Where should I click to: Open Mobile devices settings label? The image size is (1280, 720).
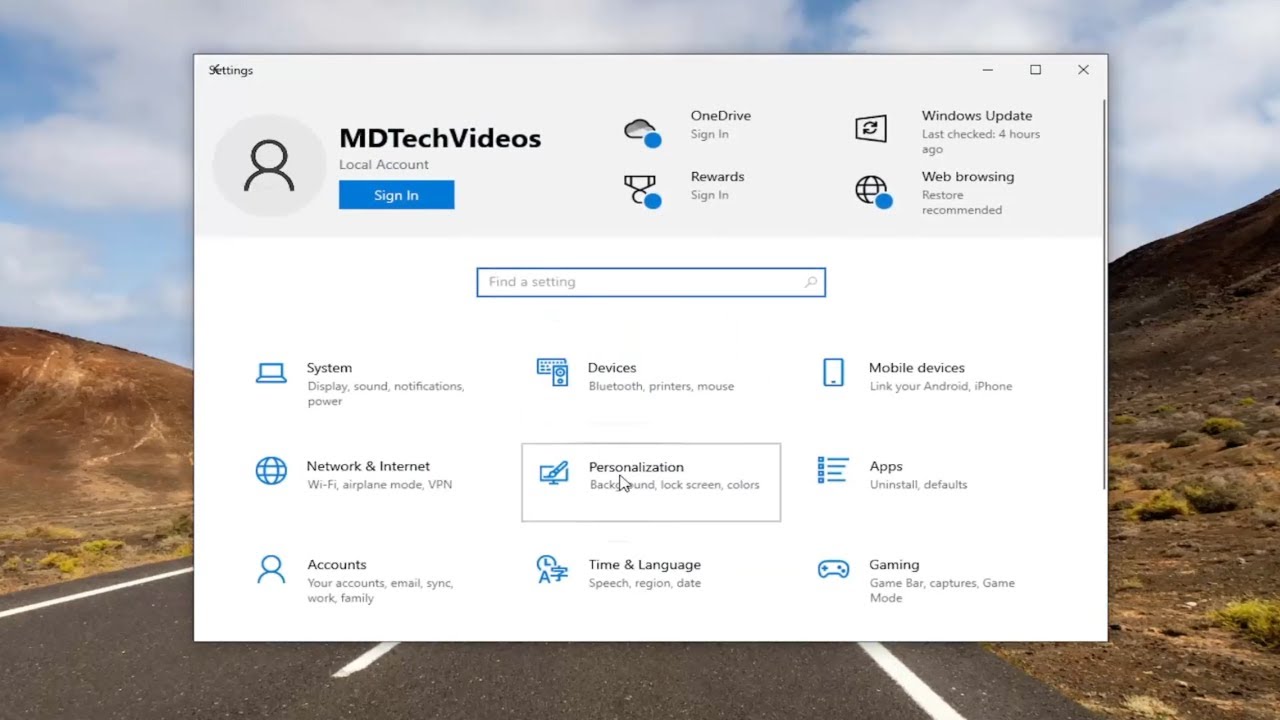click(917, 368)
